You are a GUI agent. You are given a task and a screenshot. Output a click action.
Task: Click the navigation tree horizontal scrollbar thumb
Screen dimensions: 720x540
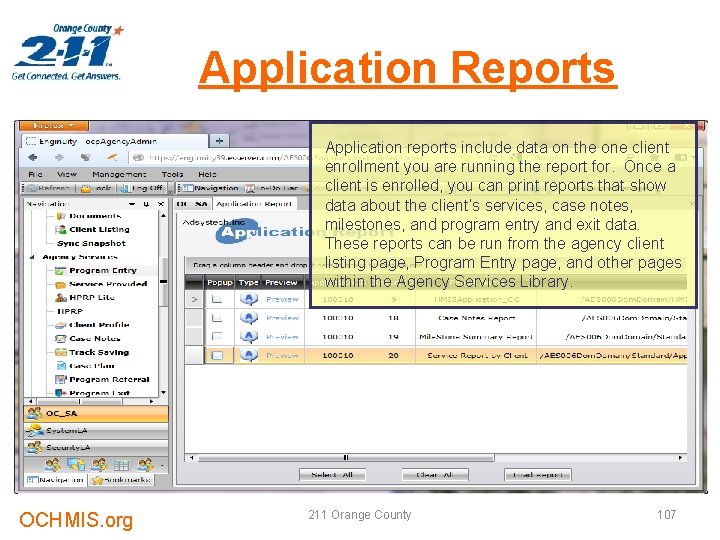click(x=79, y=401)
